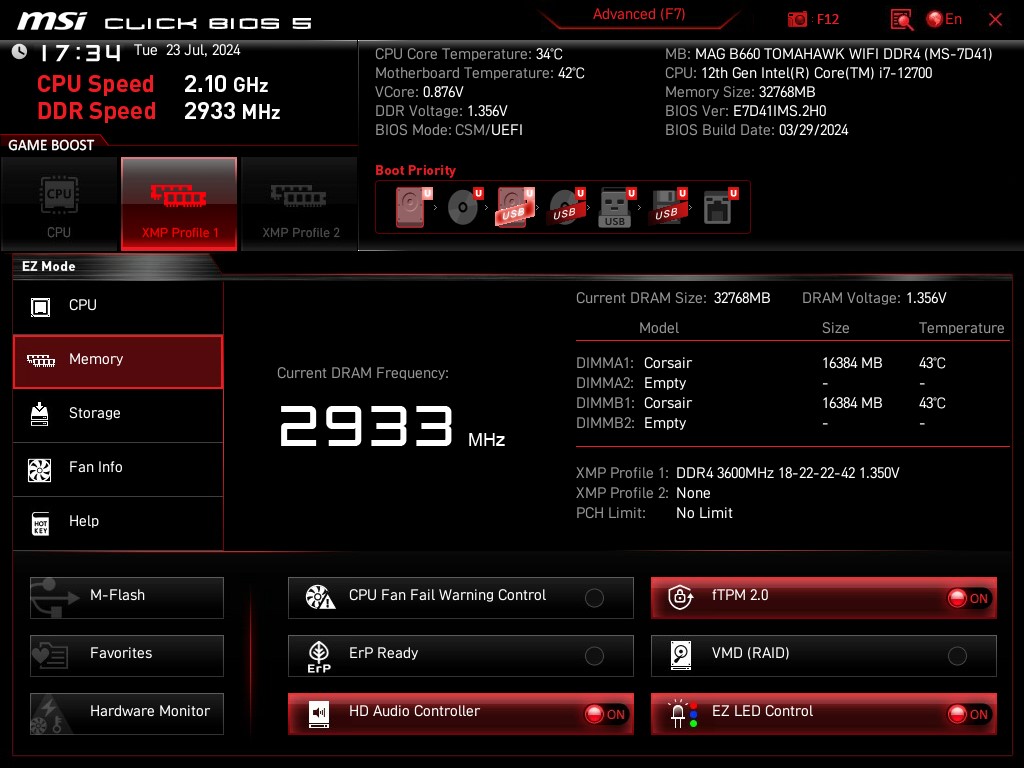Screen dimensions: 1024x768
Task: Enable XMP Profile 2 tile
Action: click(300, 204)
